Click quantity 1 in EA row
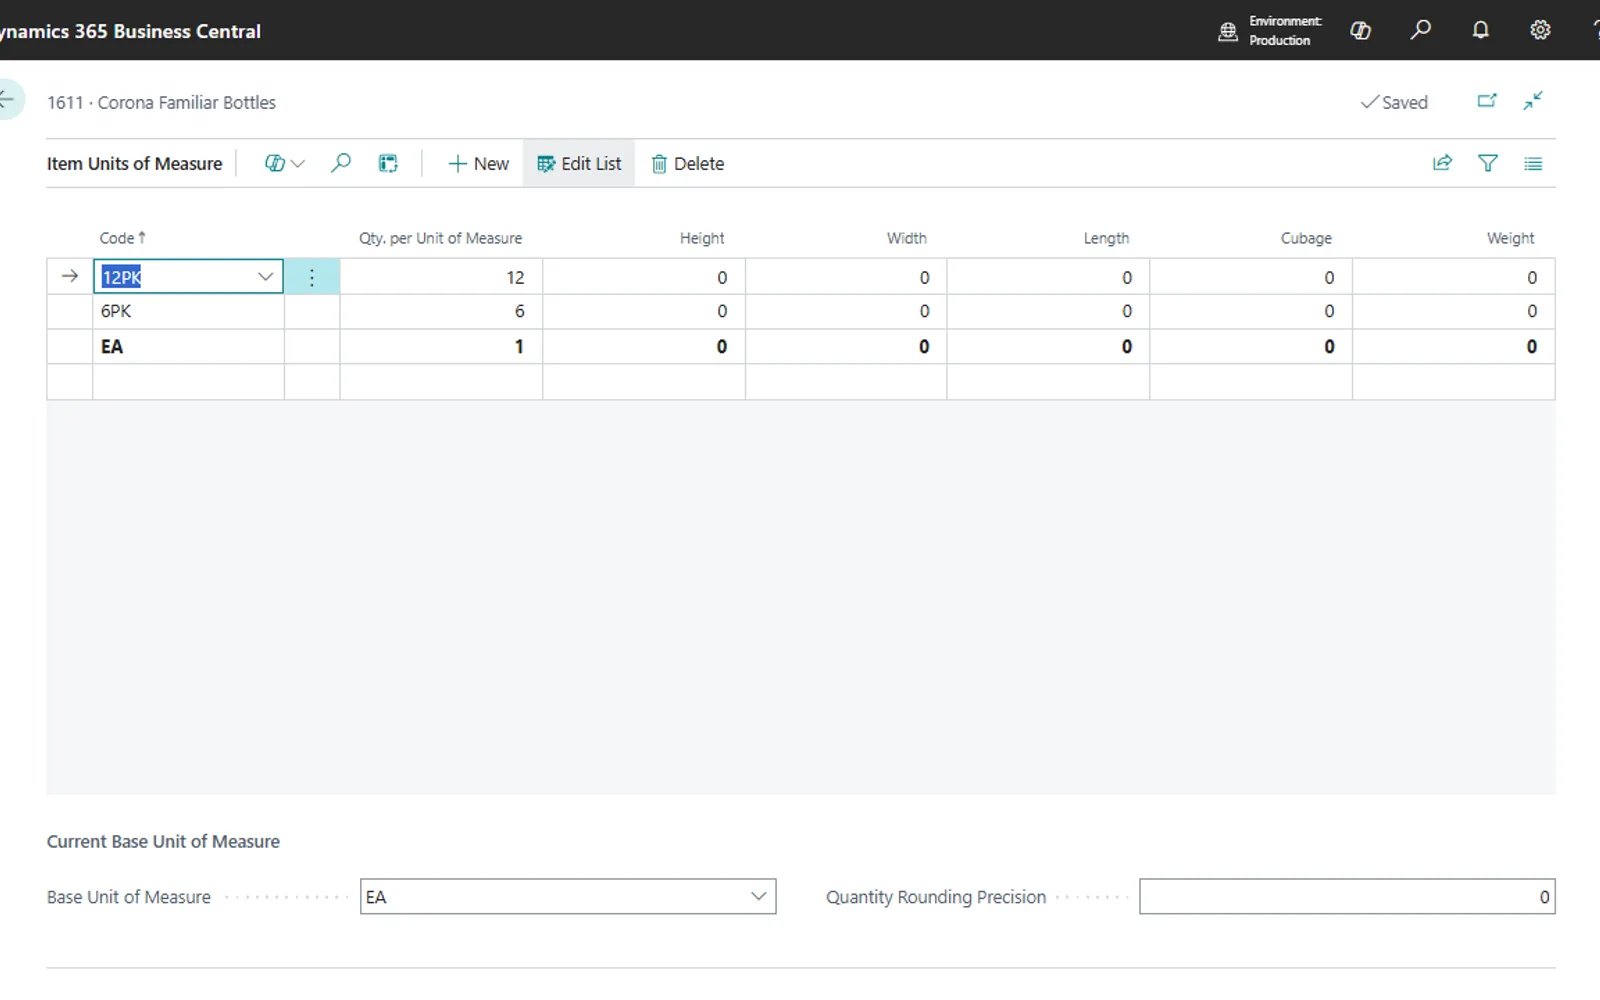 [441, 347]
